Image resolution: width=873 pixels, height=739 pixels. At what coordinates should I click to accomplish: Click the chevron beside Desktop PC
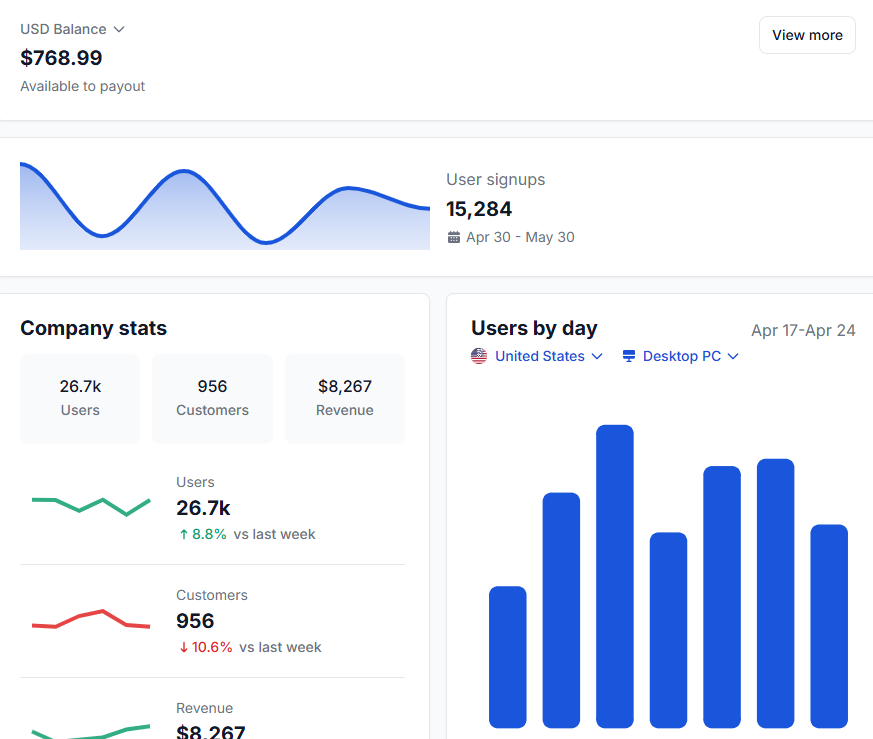[734, 356]
